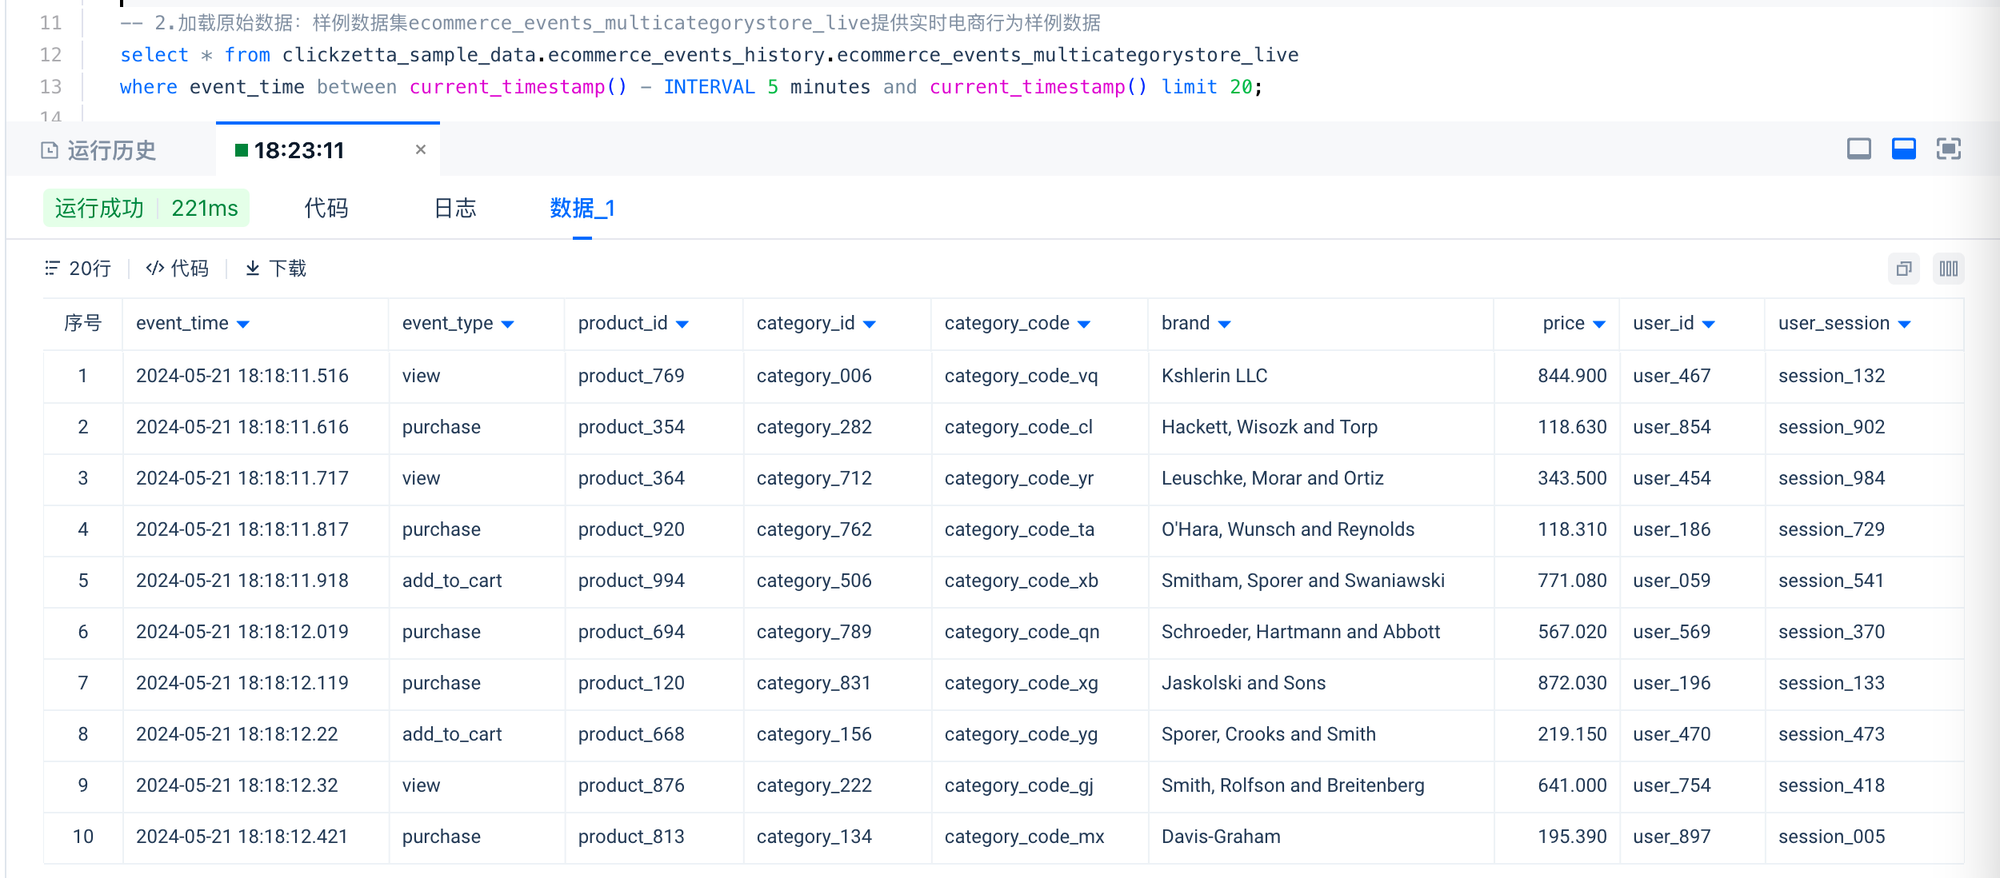This screenshot has height=878, width=2000.
Task: Open the 数据_1 results tab
Action: 582,208
